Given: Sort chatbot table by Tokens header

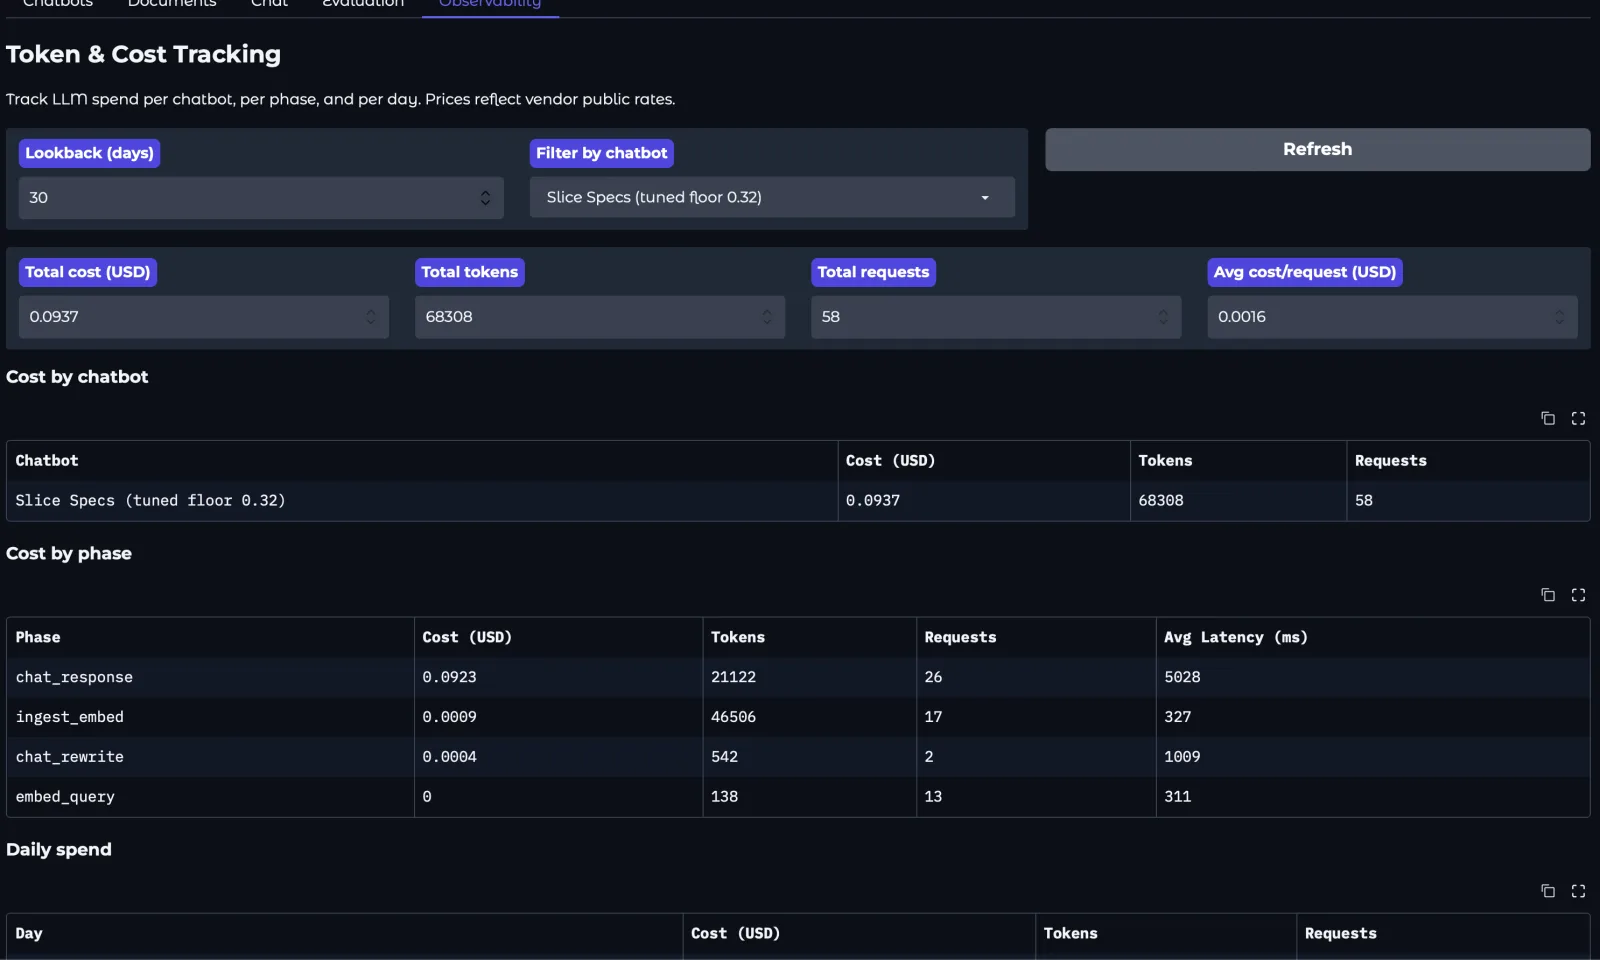Looking at the screenshot, I should [1238, 461].
